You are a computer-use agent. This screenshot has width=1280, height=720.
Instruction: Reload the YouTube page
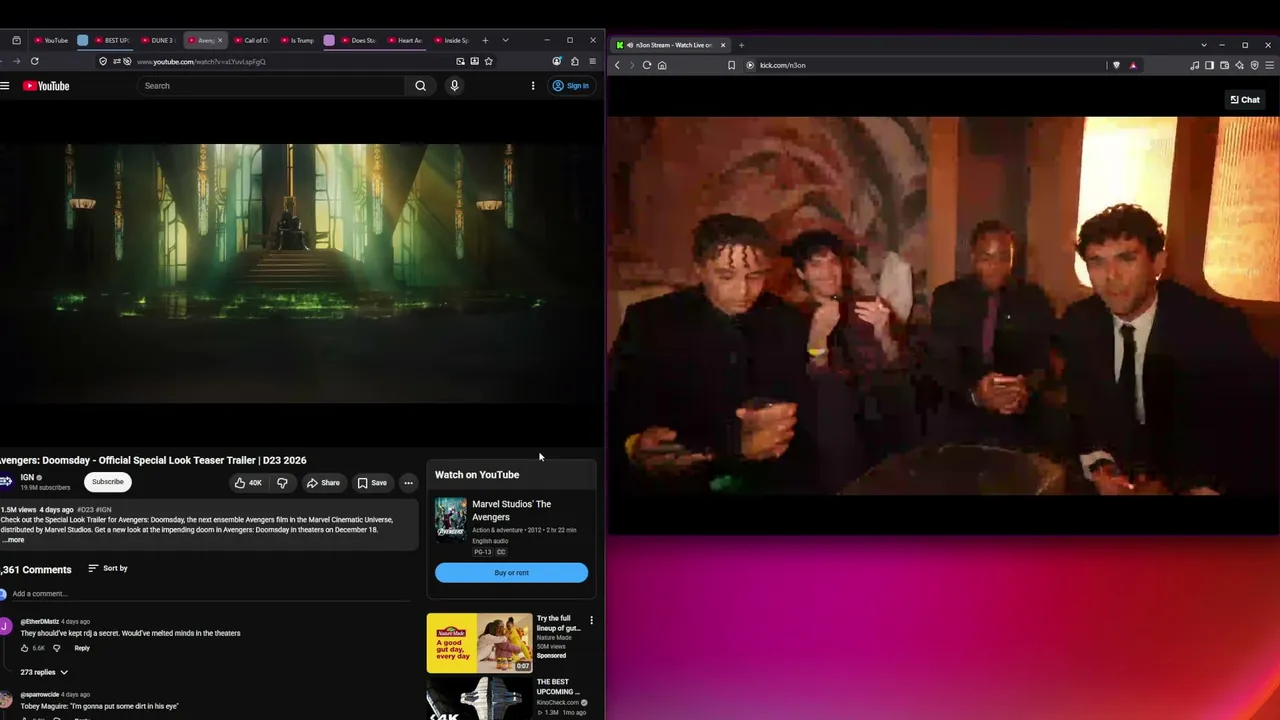[x=34, y=61]
